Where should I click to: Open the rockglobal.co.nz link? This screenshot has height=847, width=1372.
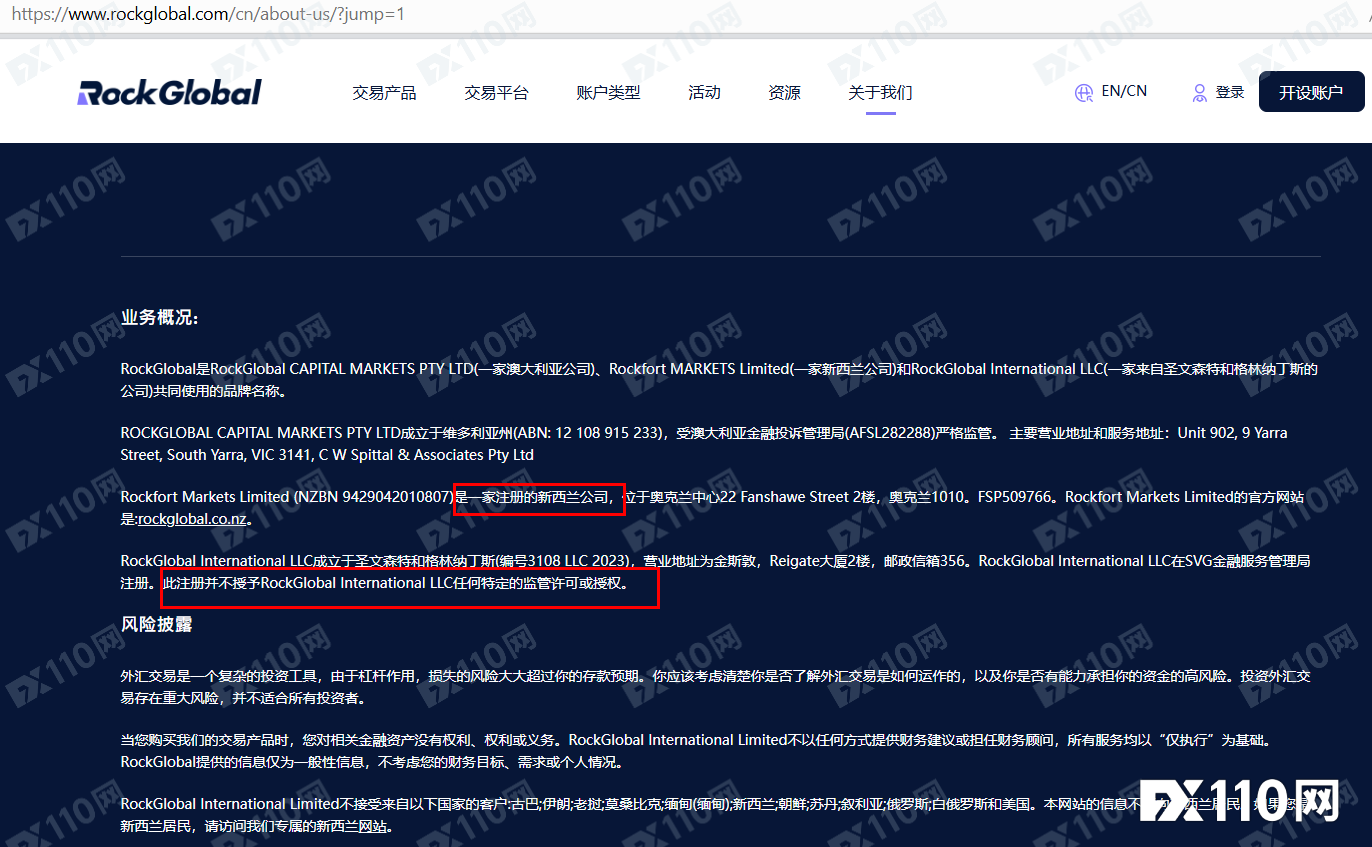coord(191,519)
